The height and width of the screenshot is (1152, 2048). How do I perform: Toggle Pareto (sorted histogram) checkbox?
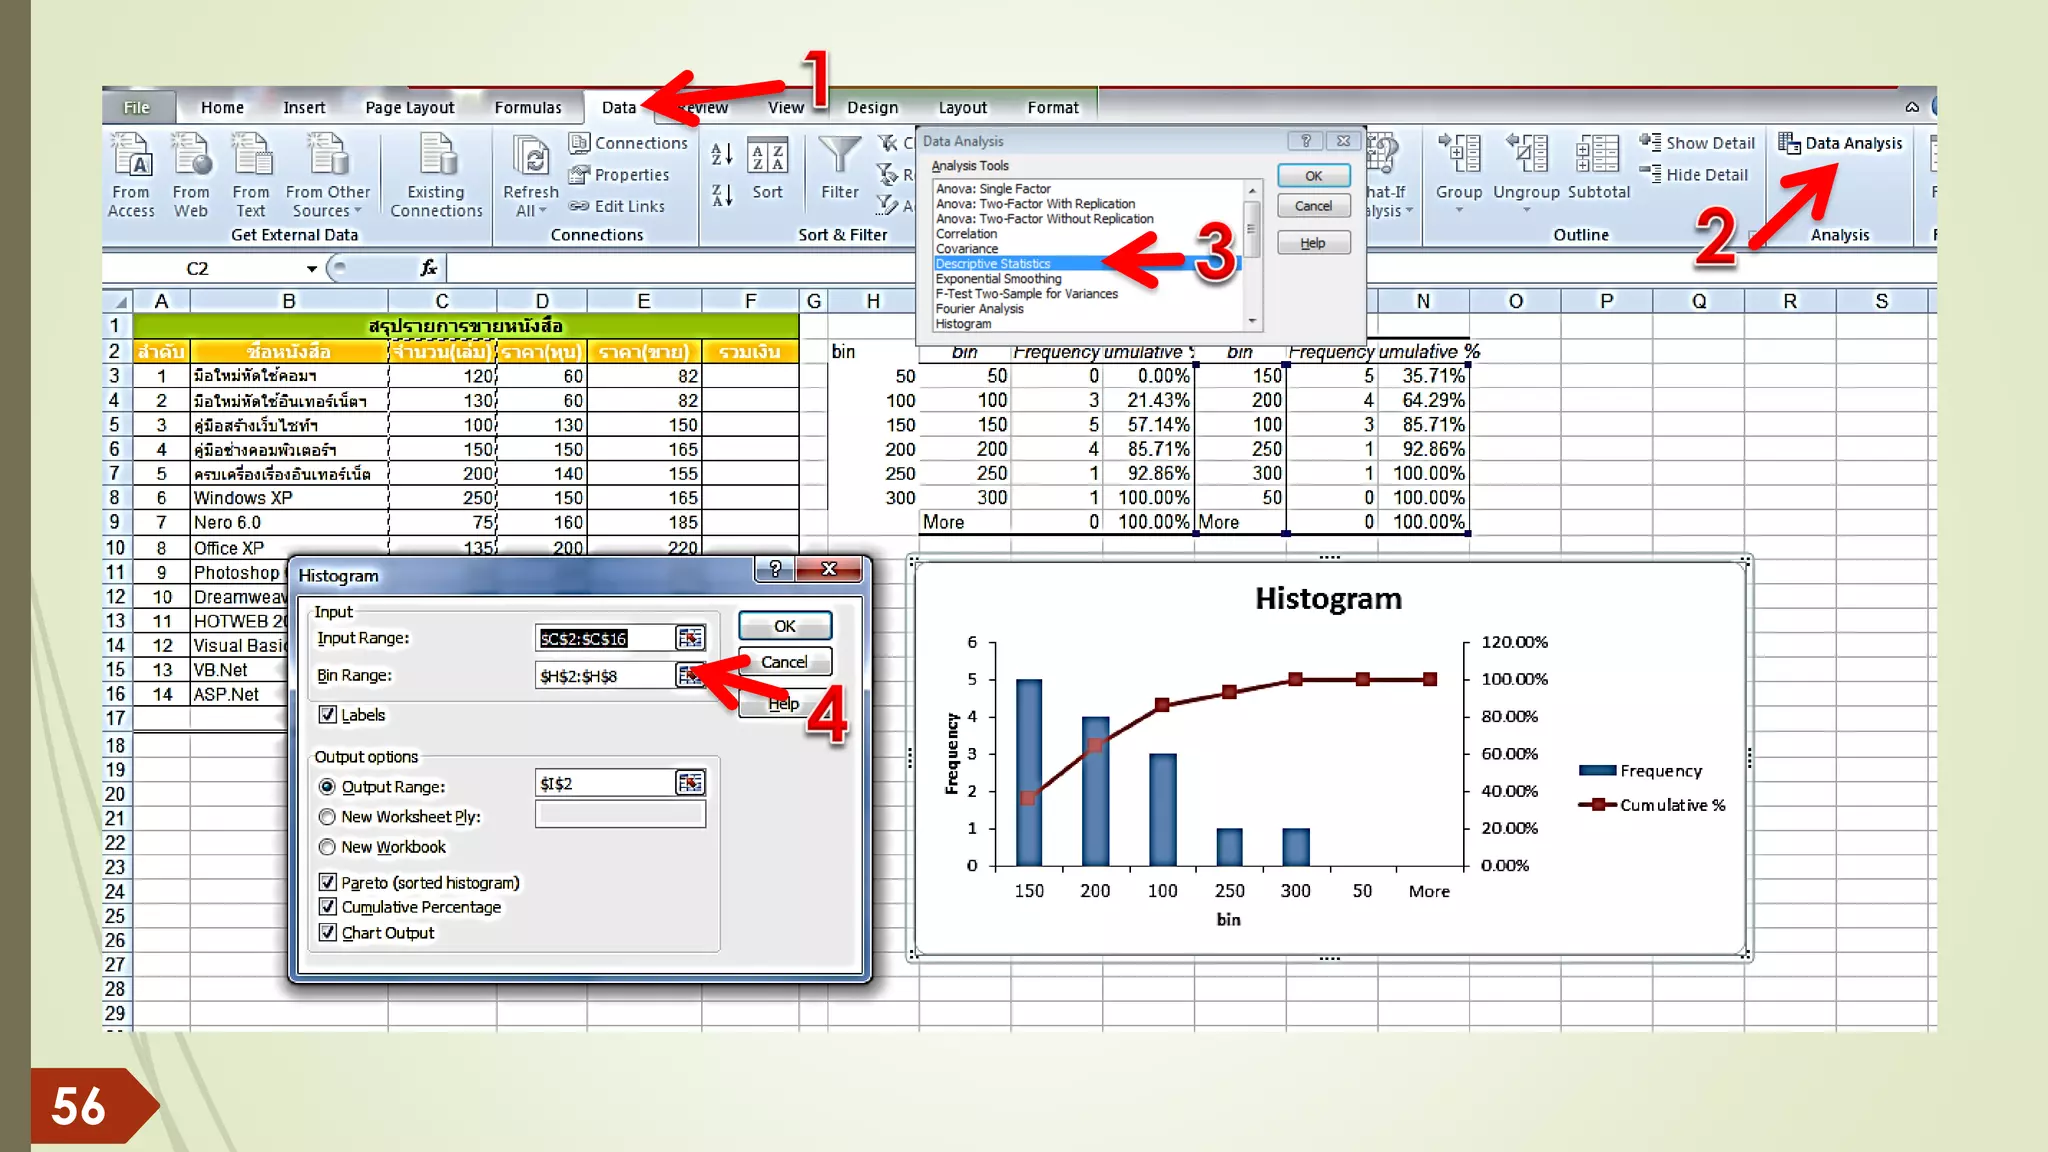pos(327,882)
